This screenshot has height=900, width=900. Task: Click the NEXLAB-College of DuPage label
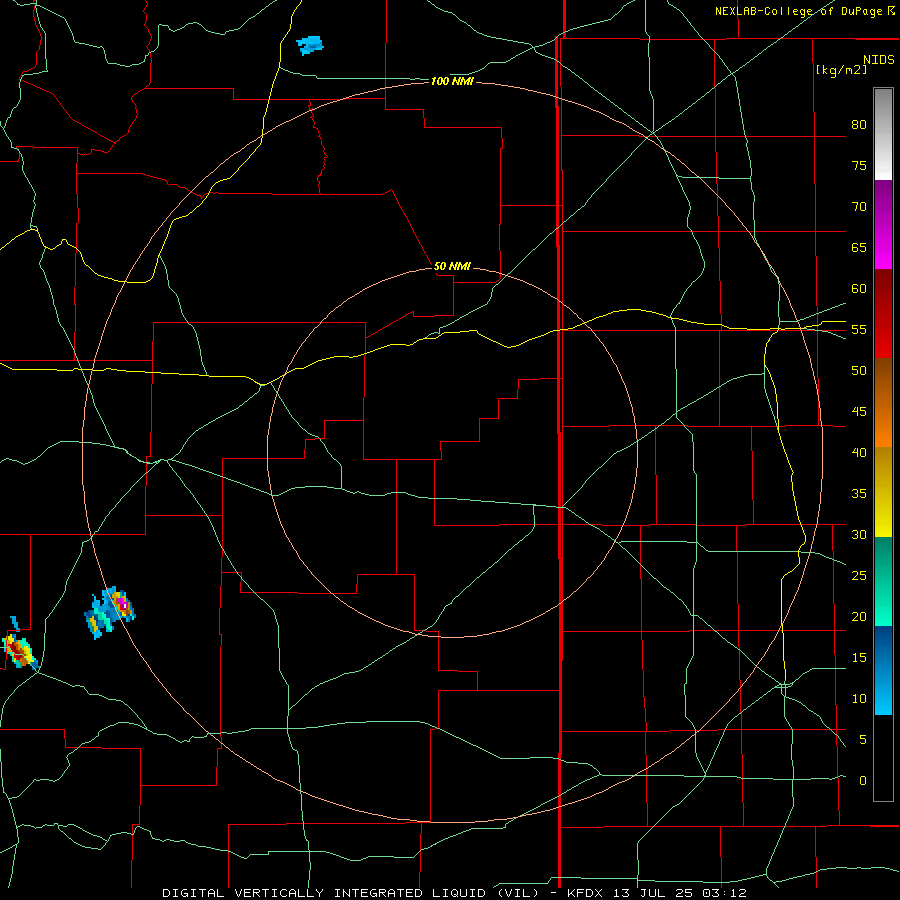coord(800,11)
